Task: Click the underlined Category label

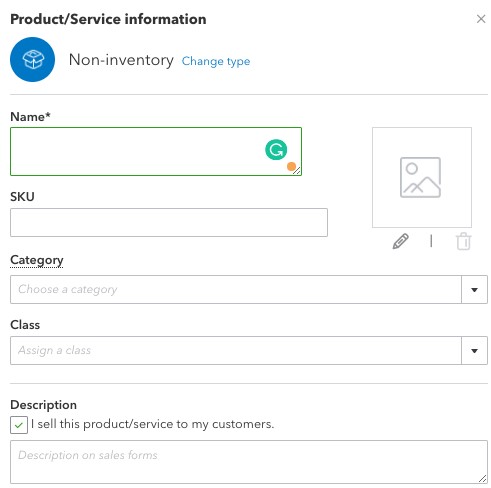Action: 37,260
